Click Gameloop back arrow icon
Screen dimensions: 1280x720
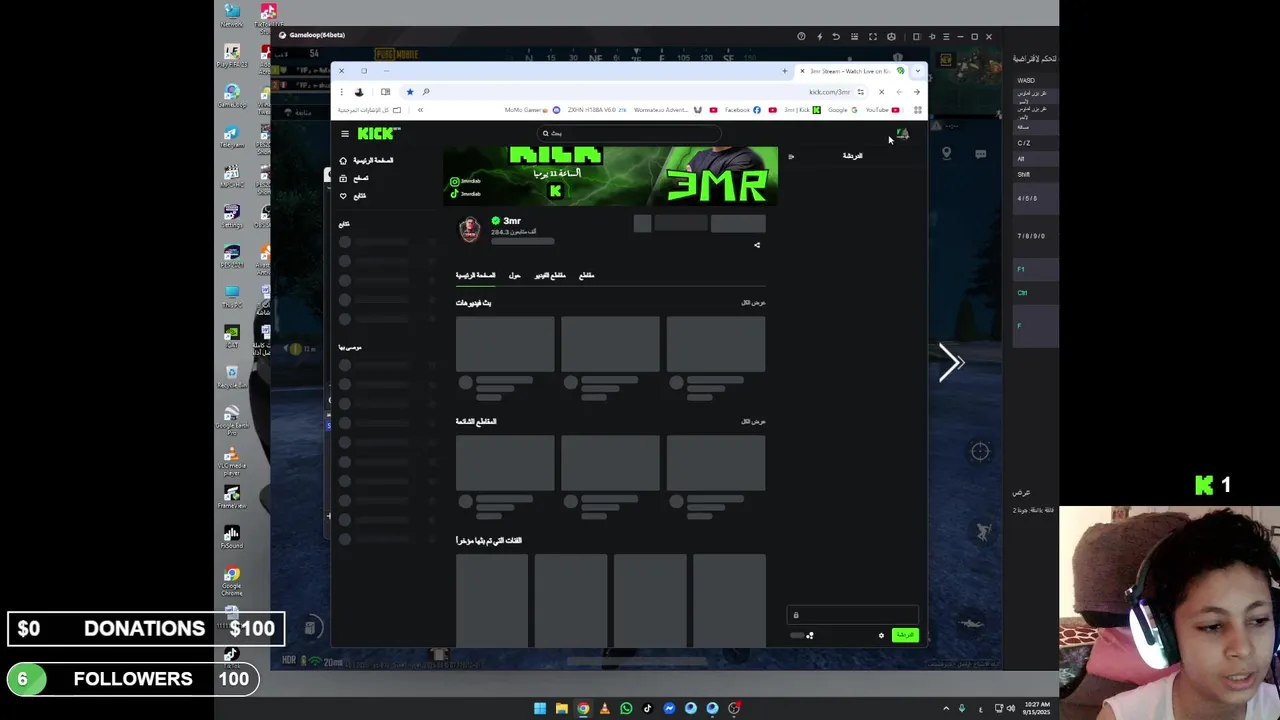tap(836, 37)
